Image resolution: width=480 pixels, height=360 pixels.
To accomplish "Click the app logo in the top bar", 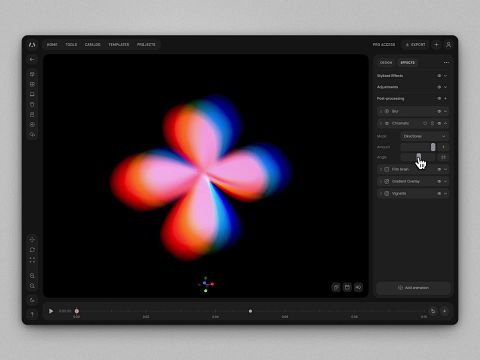I will 32,44.
